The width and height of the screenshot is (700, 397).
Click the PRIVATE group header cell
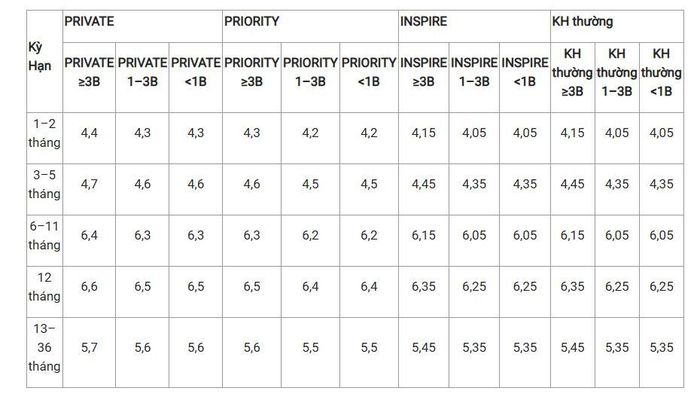pyautogui.click(x=142, y=26)
